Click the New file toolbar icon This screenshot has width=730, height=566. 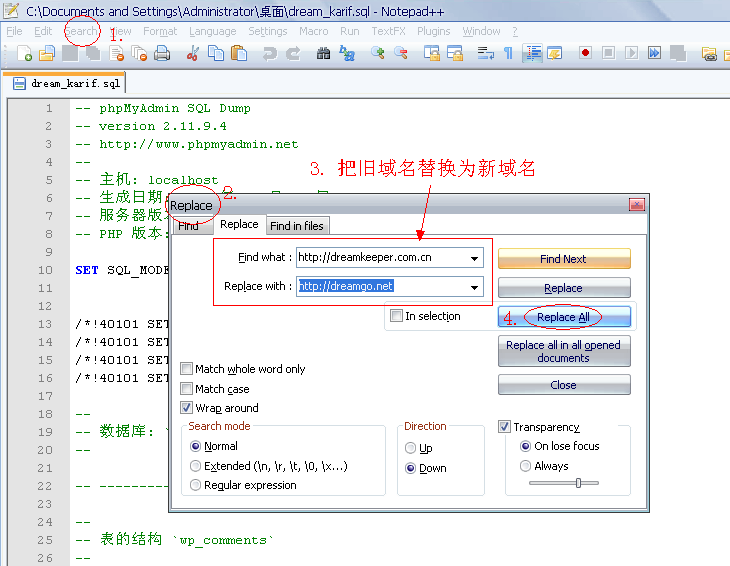tap(24, 54)
